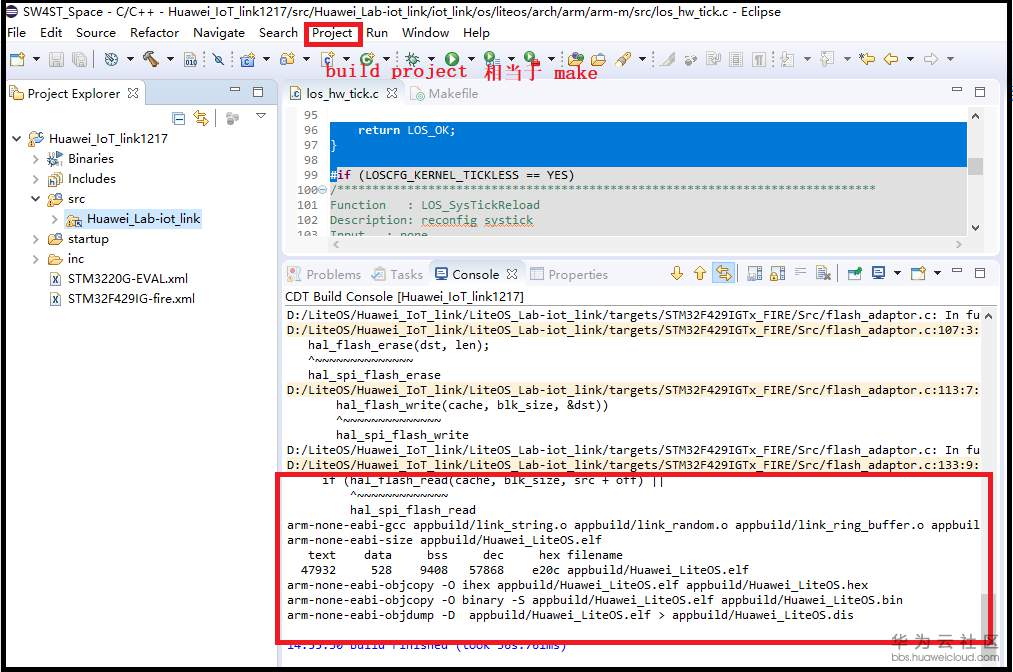Toggle the skip all breakpoints icon
1013x672 pixels.
pyautogui.click(x=218, y=59)
